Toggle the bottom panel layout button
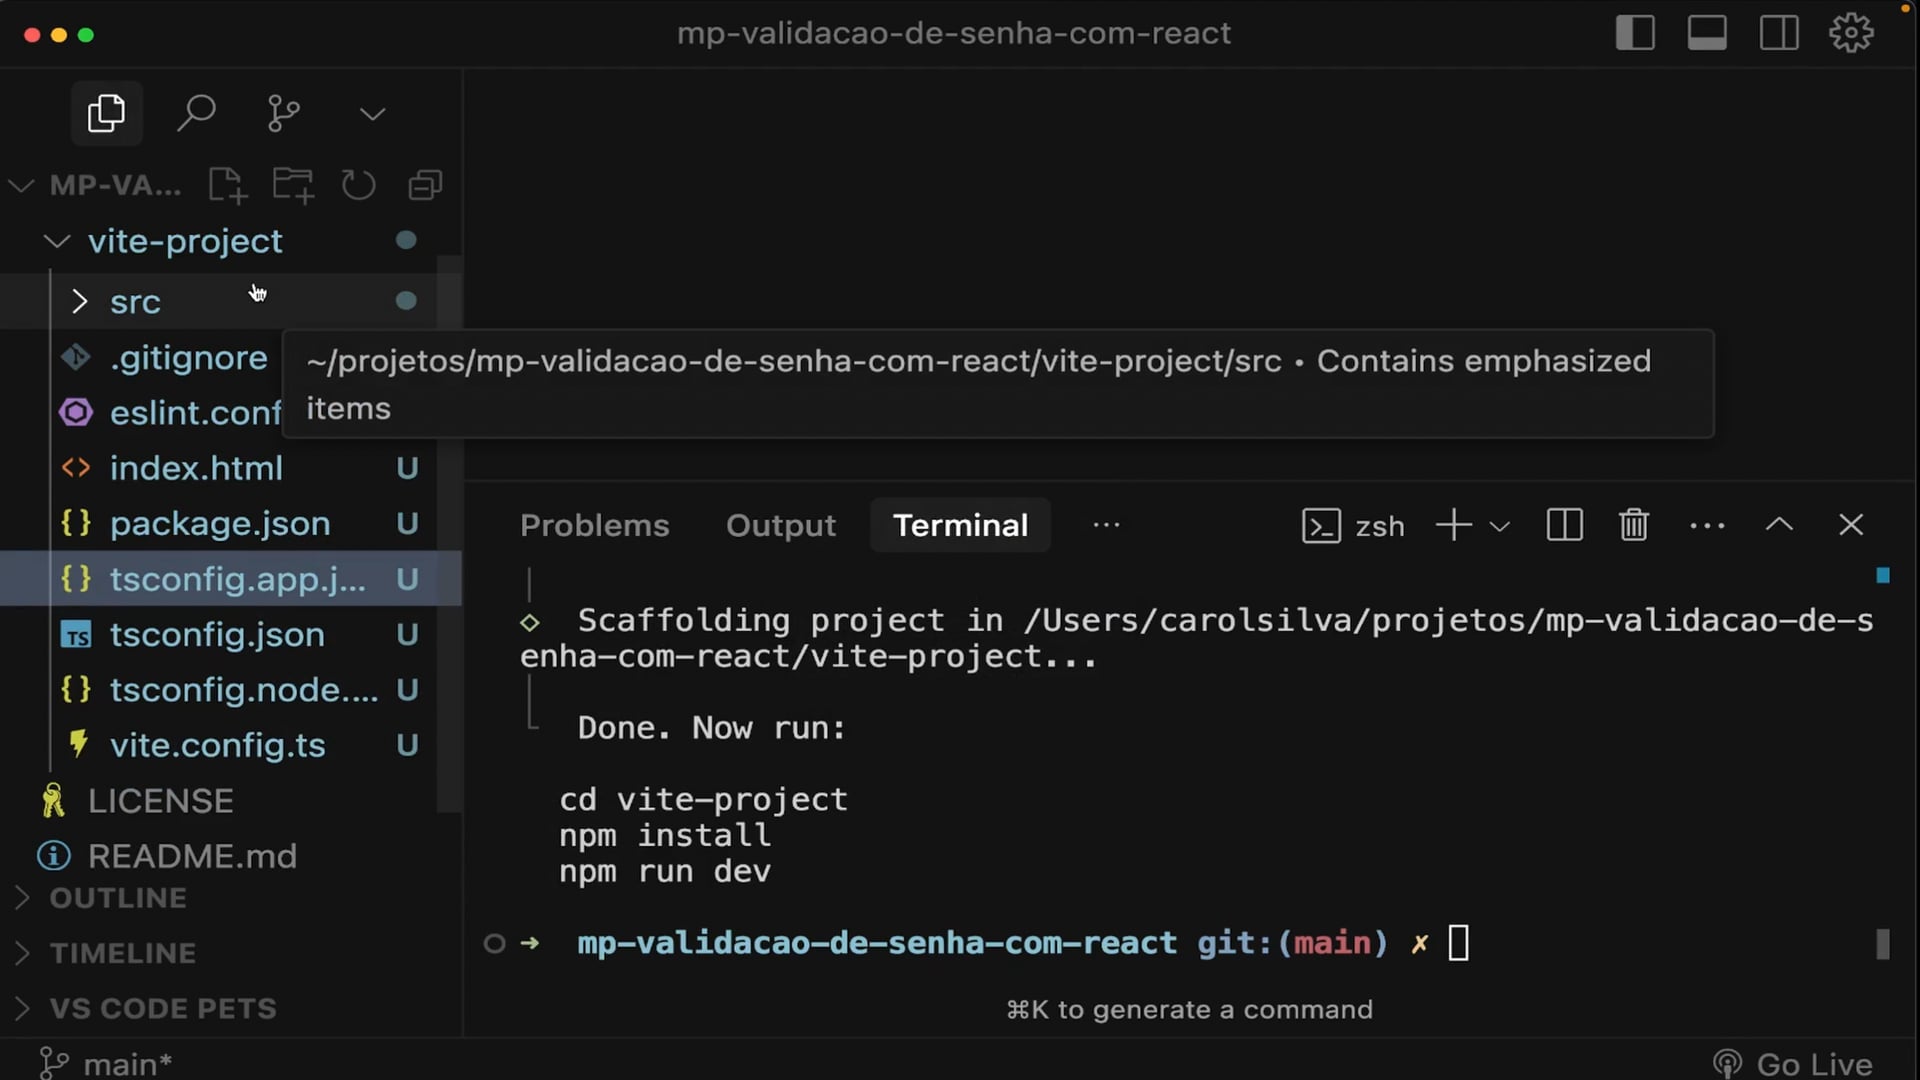The width and height of the screenshot is (1920, 1080). coord(1707,33)
